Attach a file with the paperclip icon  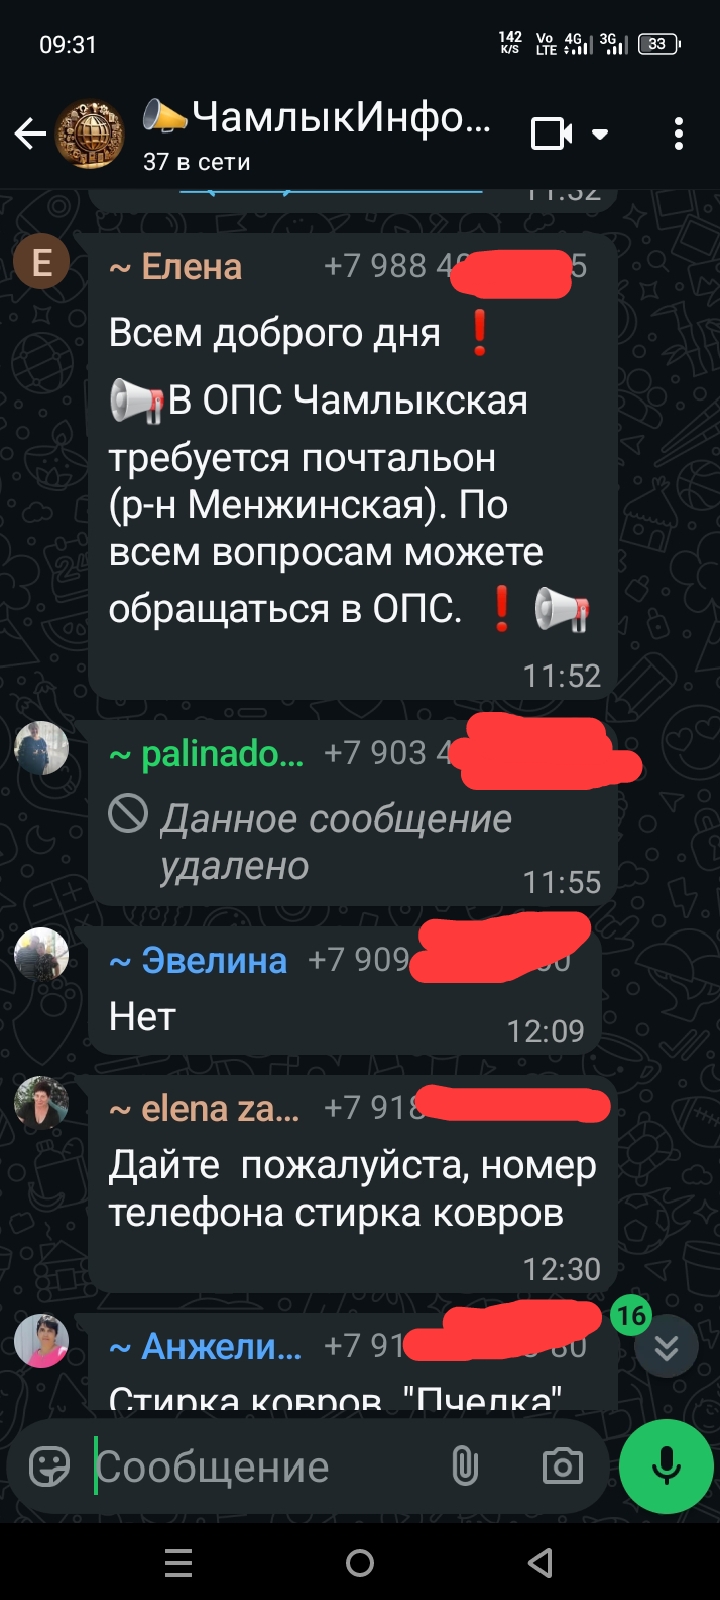(x=465, y=1467)
